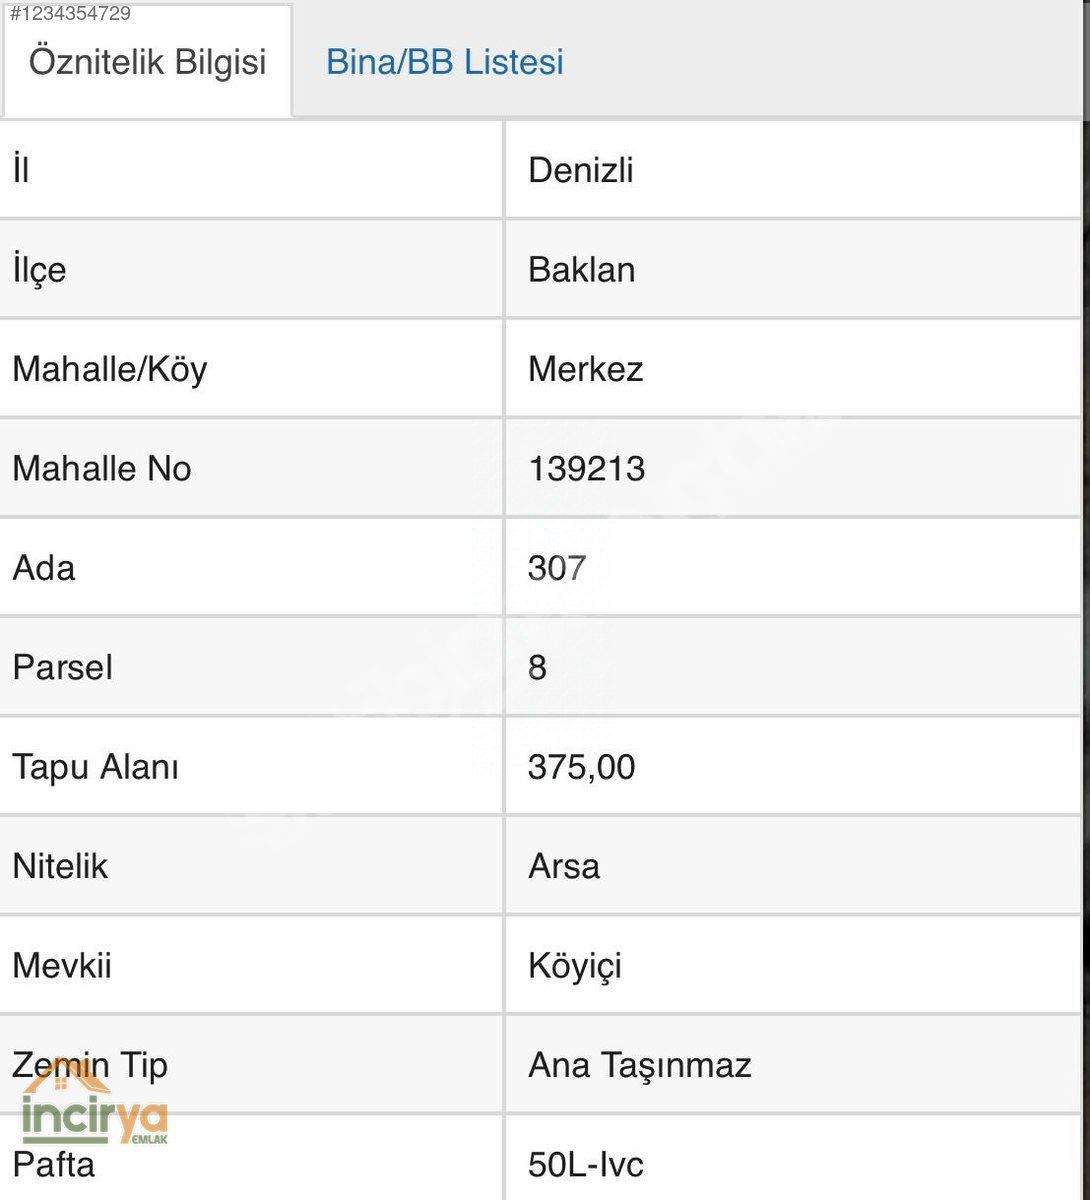Select the Baklan district value
The width and height of the screenshot is (1090, 1200).
click(582, 270)
